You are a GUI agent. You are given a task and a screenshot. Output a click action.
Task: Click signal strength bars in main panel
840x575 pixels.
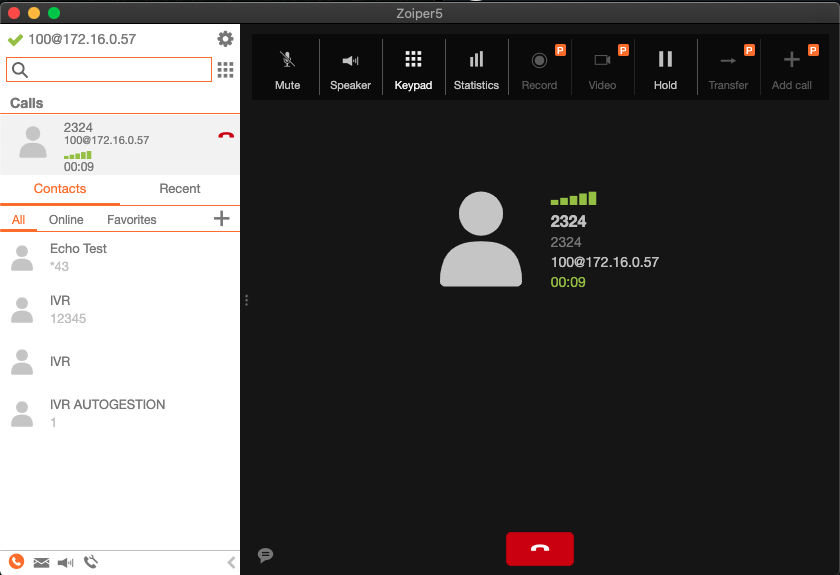[x=573, y=198]
